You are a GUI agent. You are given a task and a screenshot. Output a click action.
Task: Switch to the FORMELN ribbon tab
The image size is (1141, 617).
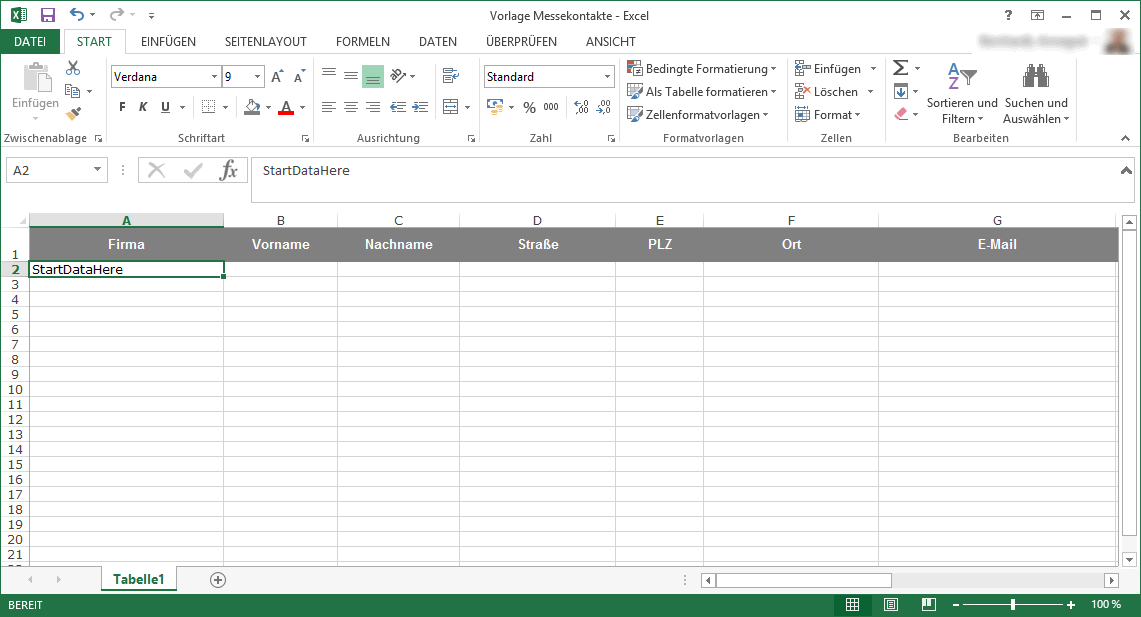362,41
